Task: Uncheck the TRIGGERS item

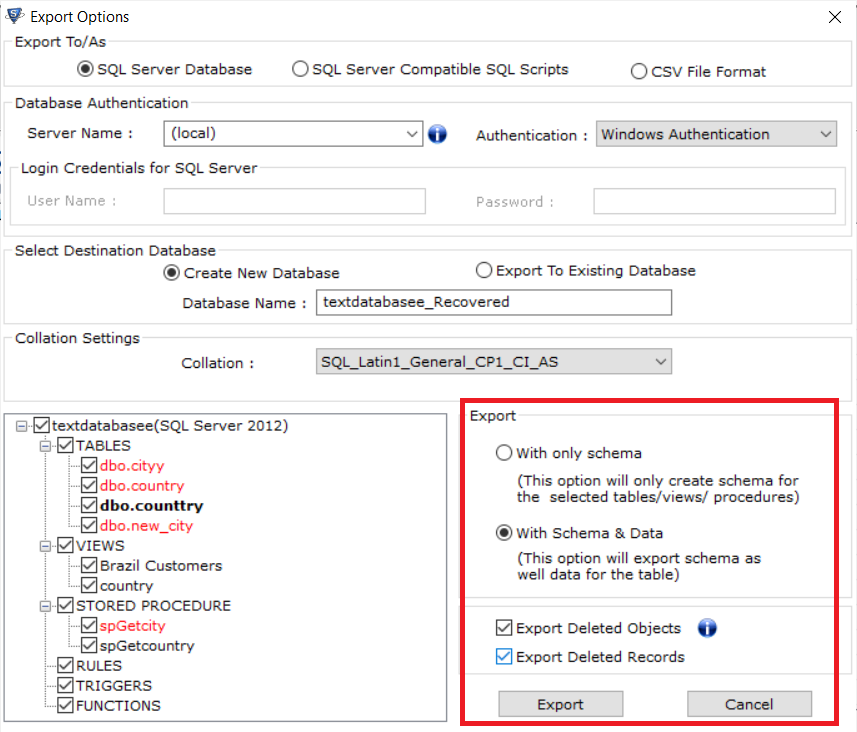Action: 65,685
